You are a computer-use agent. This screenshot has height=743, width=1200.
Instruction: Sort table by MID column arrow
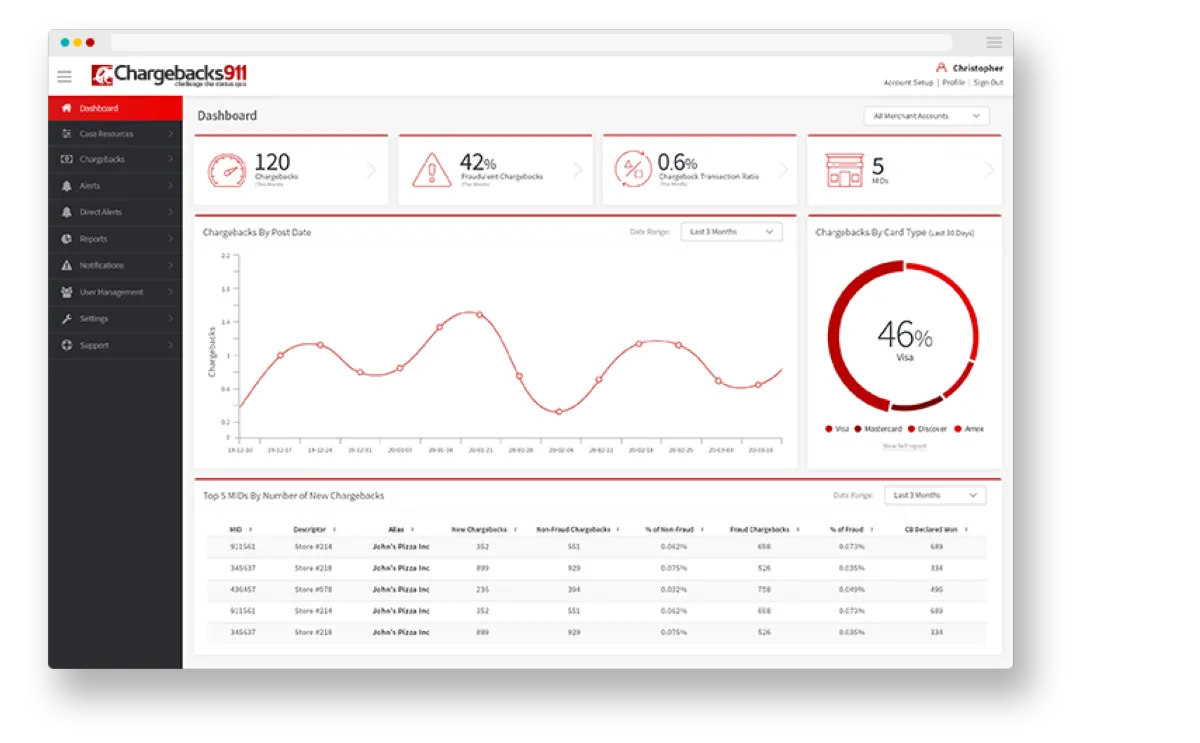(x=250, y=529)
